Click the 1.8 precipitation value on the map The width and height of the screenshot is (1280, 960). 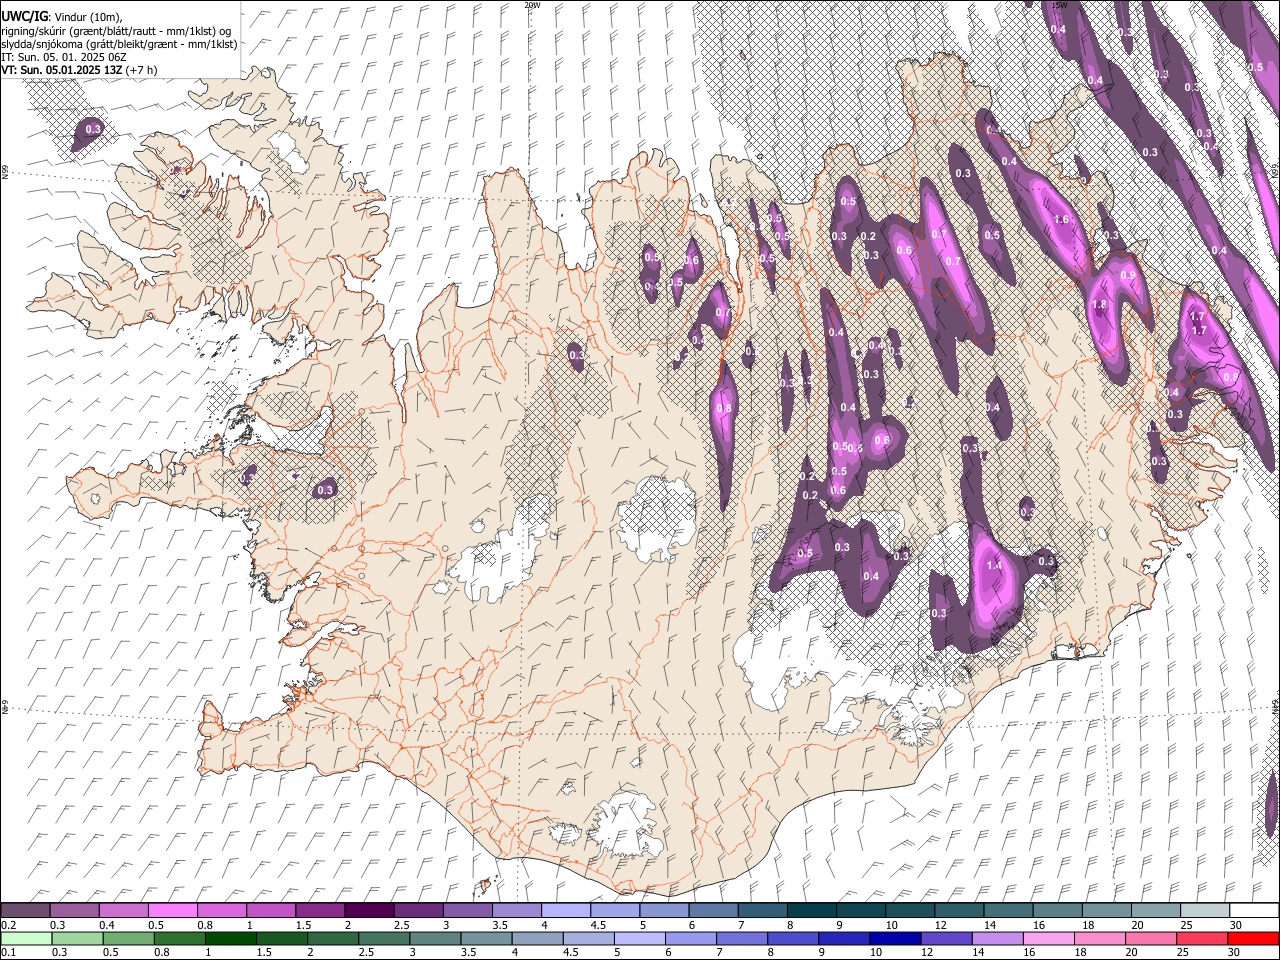pos(1100,305)
